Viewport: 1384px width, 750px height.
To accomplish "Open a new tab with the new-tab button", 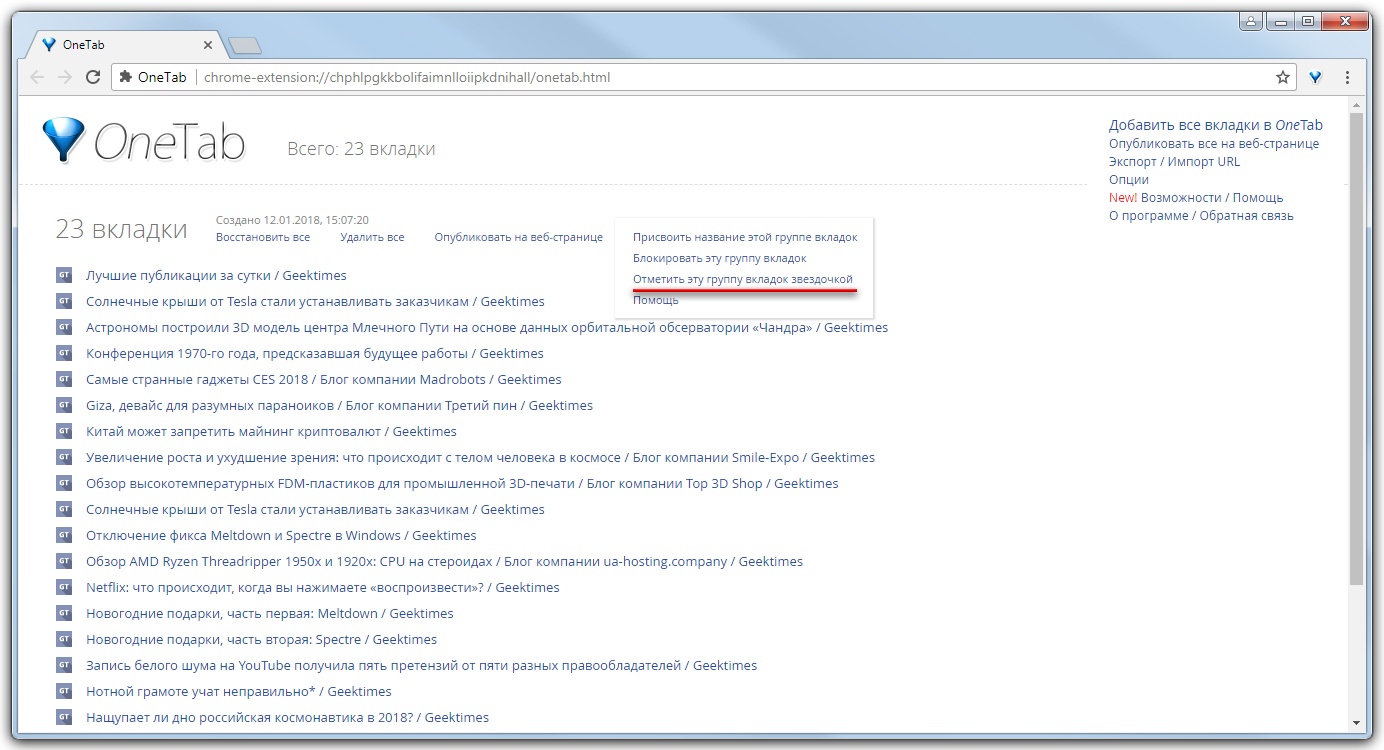I will [244, 45].
